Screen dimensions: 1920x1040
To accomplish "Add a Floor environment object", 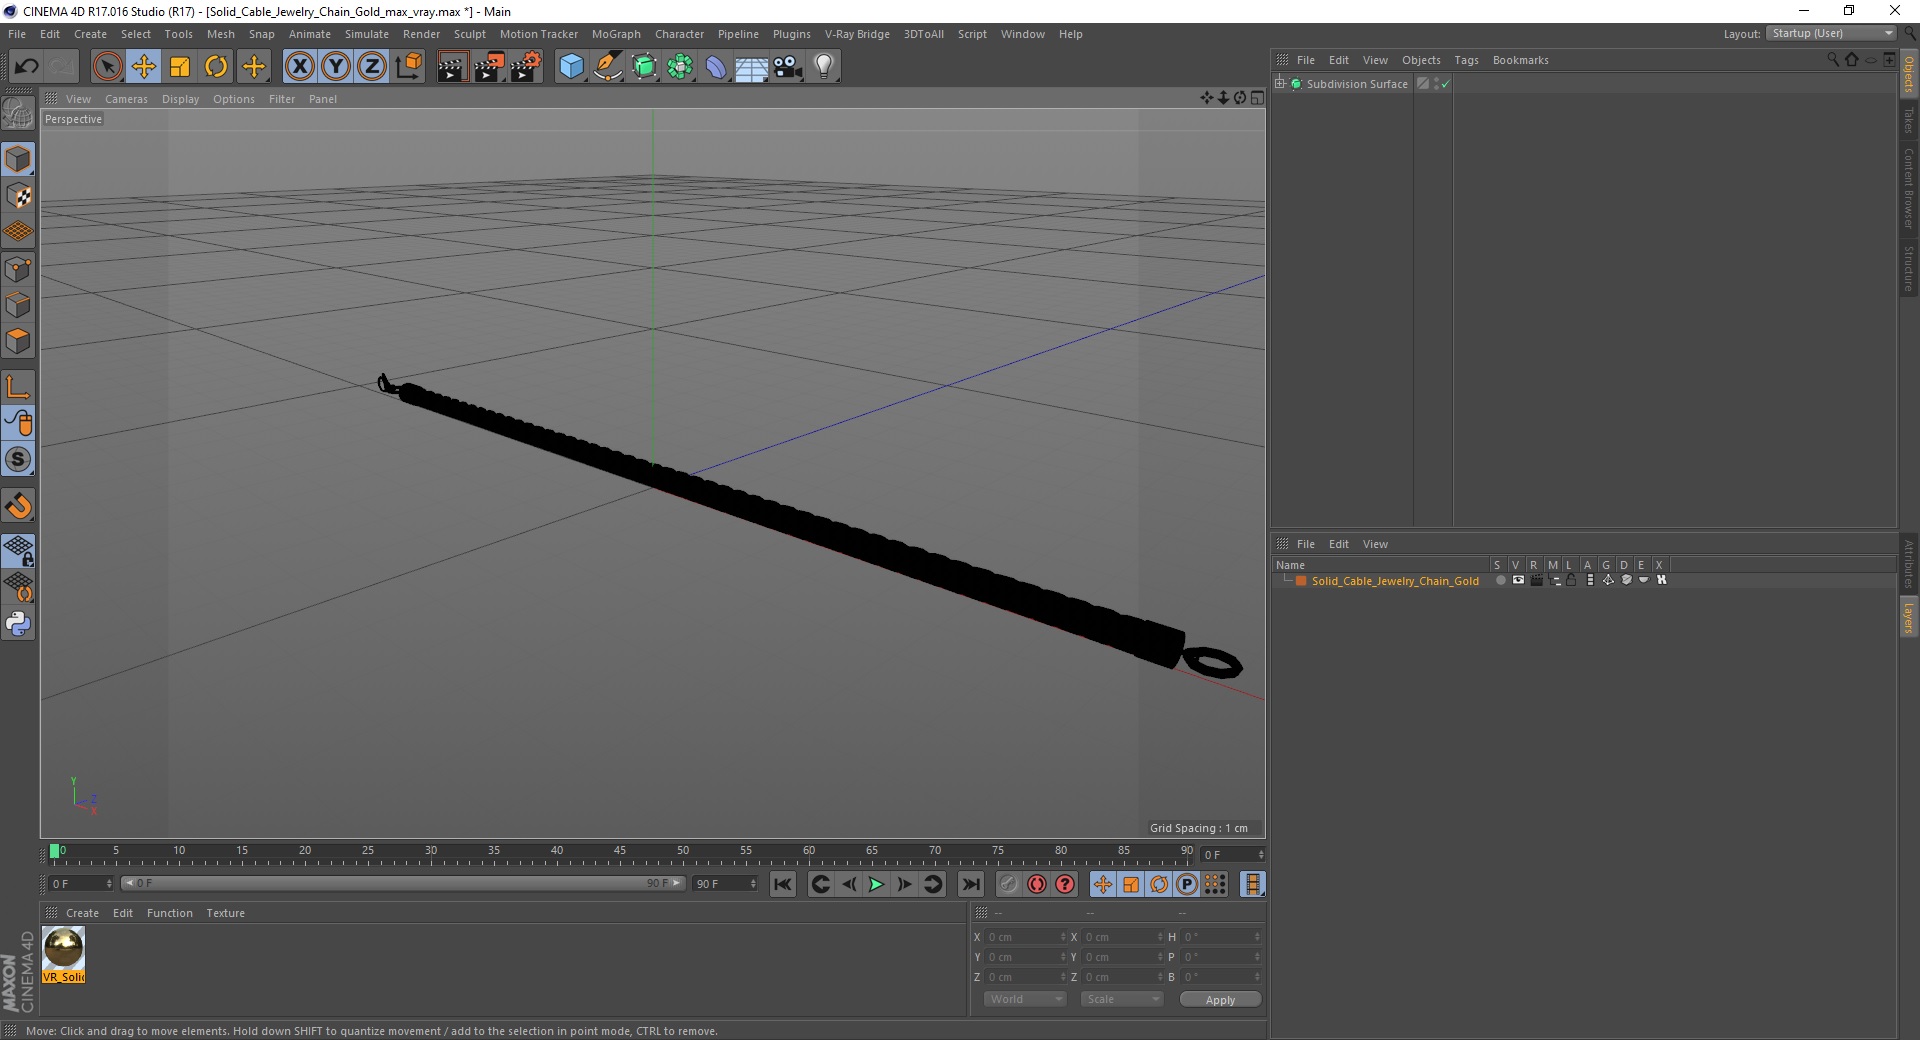I will (x=752, y=67).
